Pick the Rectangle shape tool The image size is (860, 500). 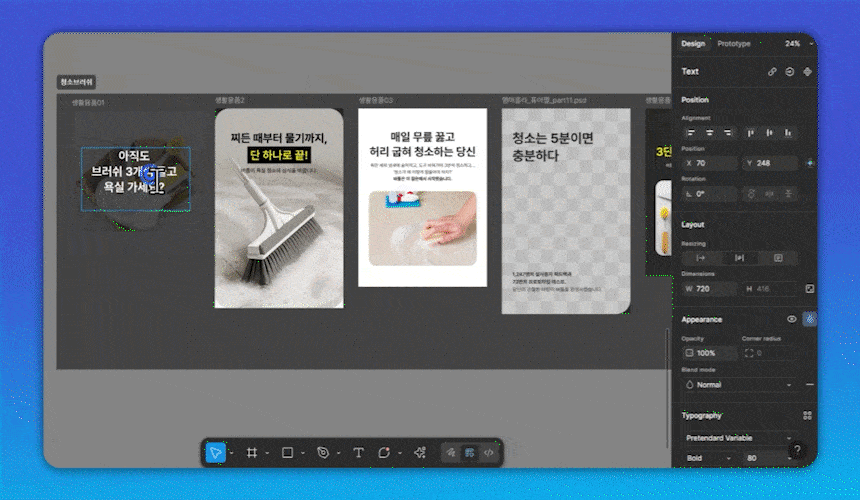click(287, 453)
